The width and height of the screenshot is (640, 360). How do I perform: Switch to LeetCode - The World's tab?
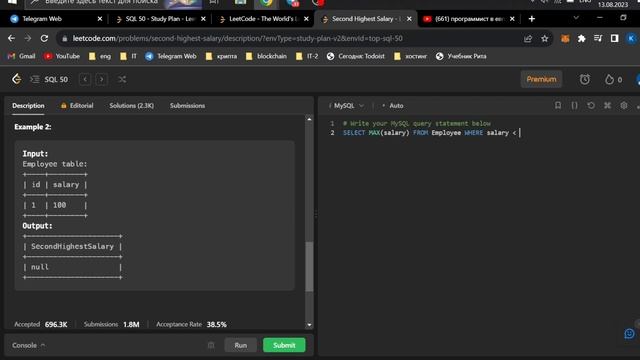pos(264,19)
